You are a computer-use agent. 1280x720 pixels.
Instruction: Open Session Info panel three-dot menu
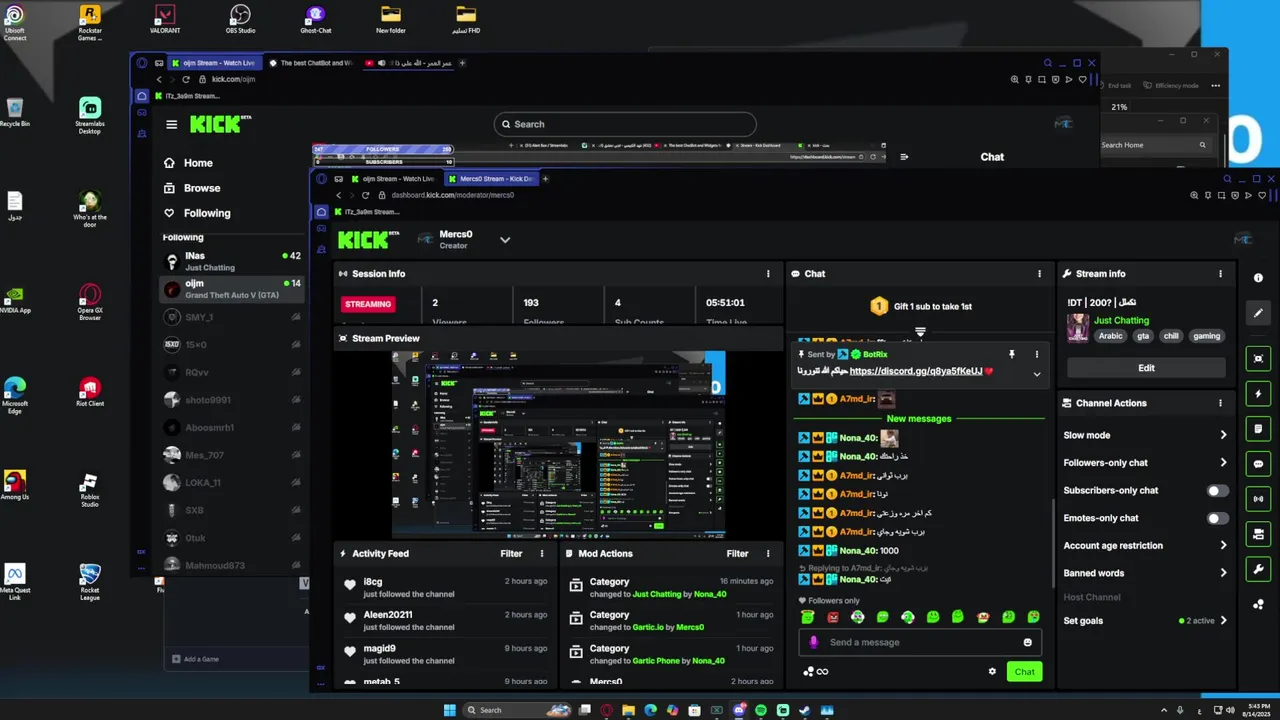[768, 273]
